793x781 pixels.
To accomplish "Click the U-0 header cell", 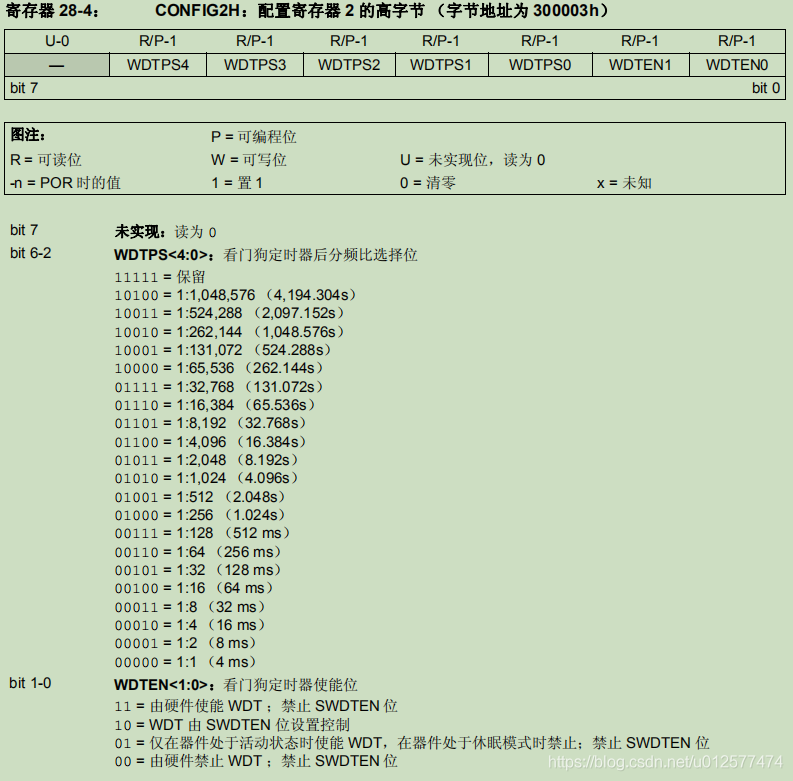I will (57, 41).
